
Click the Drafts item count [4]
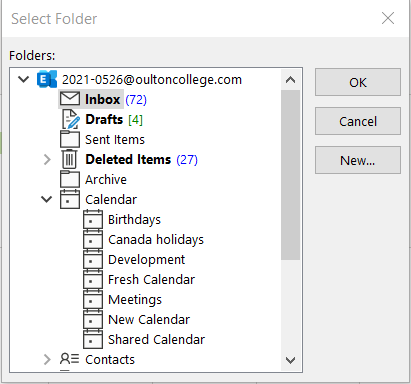click(135, 119)
